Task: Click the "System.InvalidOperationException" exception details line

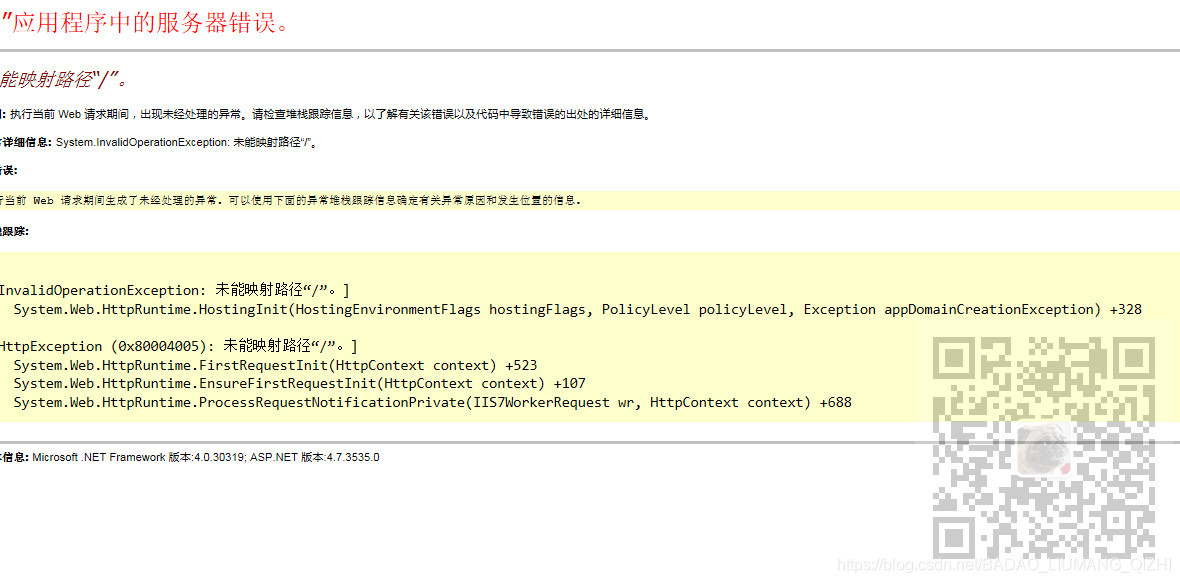Action: (x=186, y=142)
